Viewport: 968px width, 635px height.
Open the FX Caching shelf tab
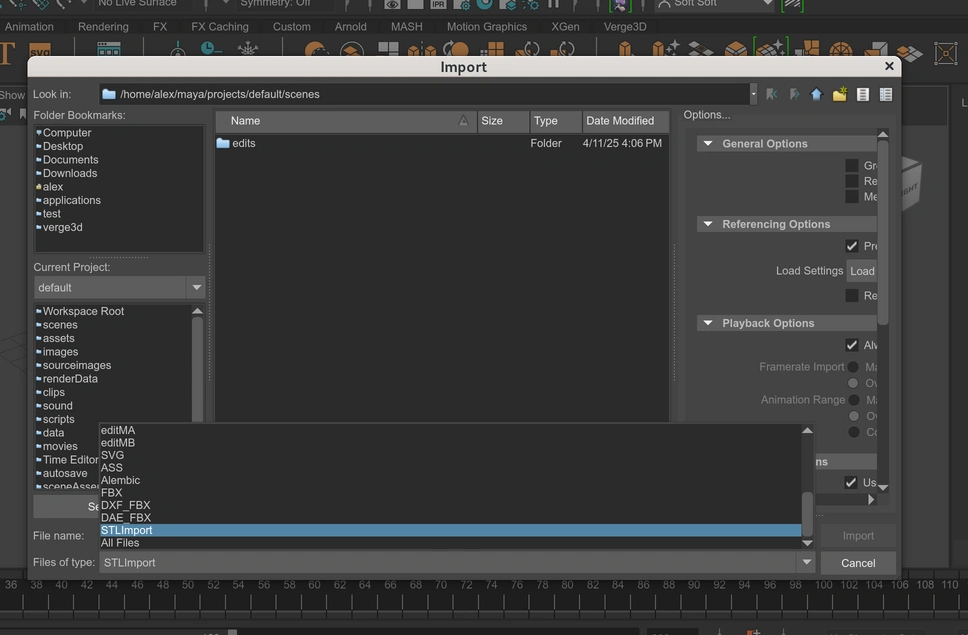pos(220,27)
